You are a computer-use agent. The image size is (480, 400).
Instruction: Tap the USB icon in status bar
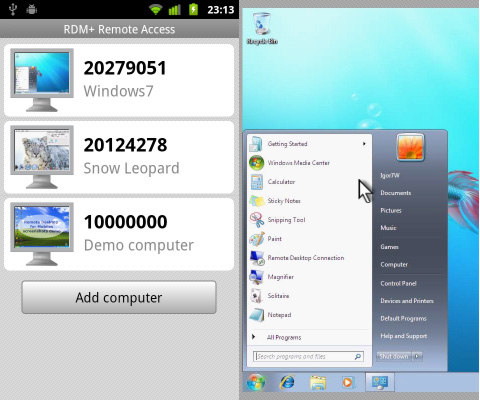13,9
